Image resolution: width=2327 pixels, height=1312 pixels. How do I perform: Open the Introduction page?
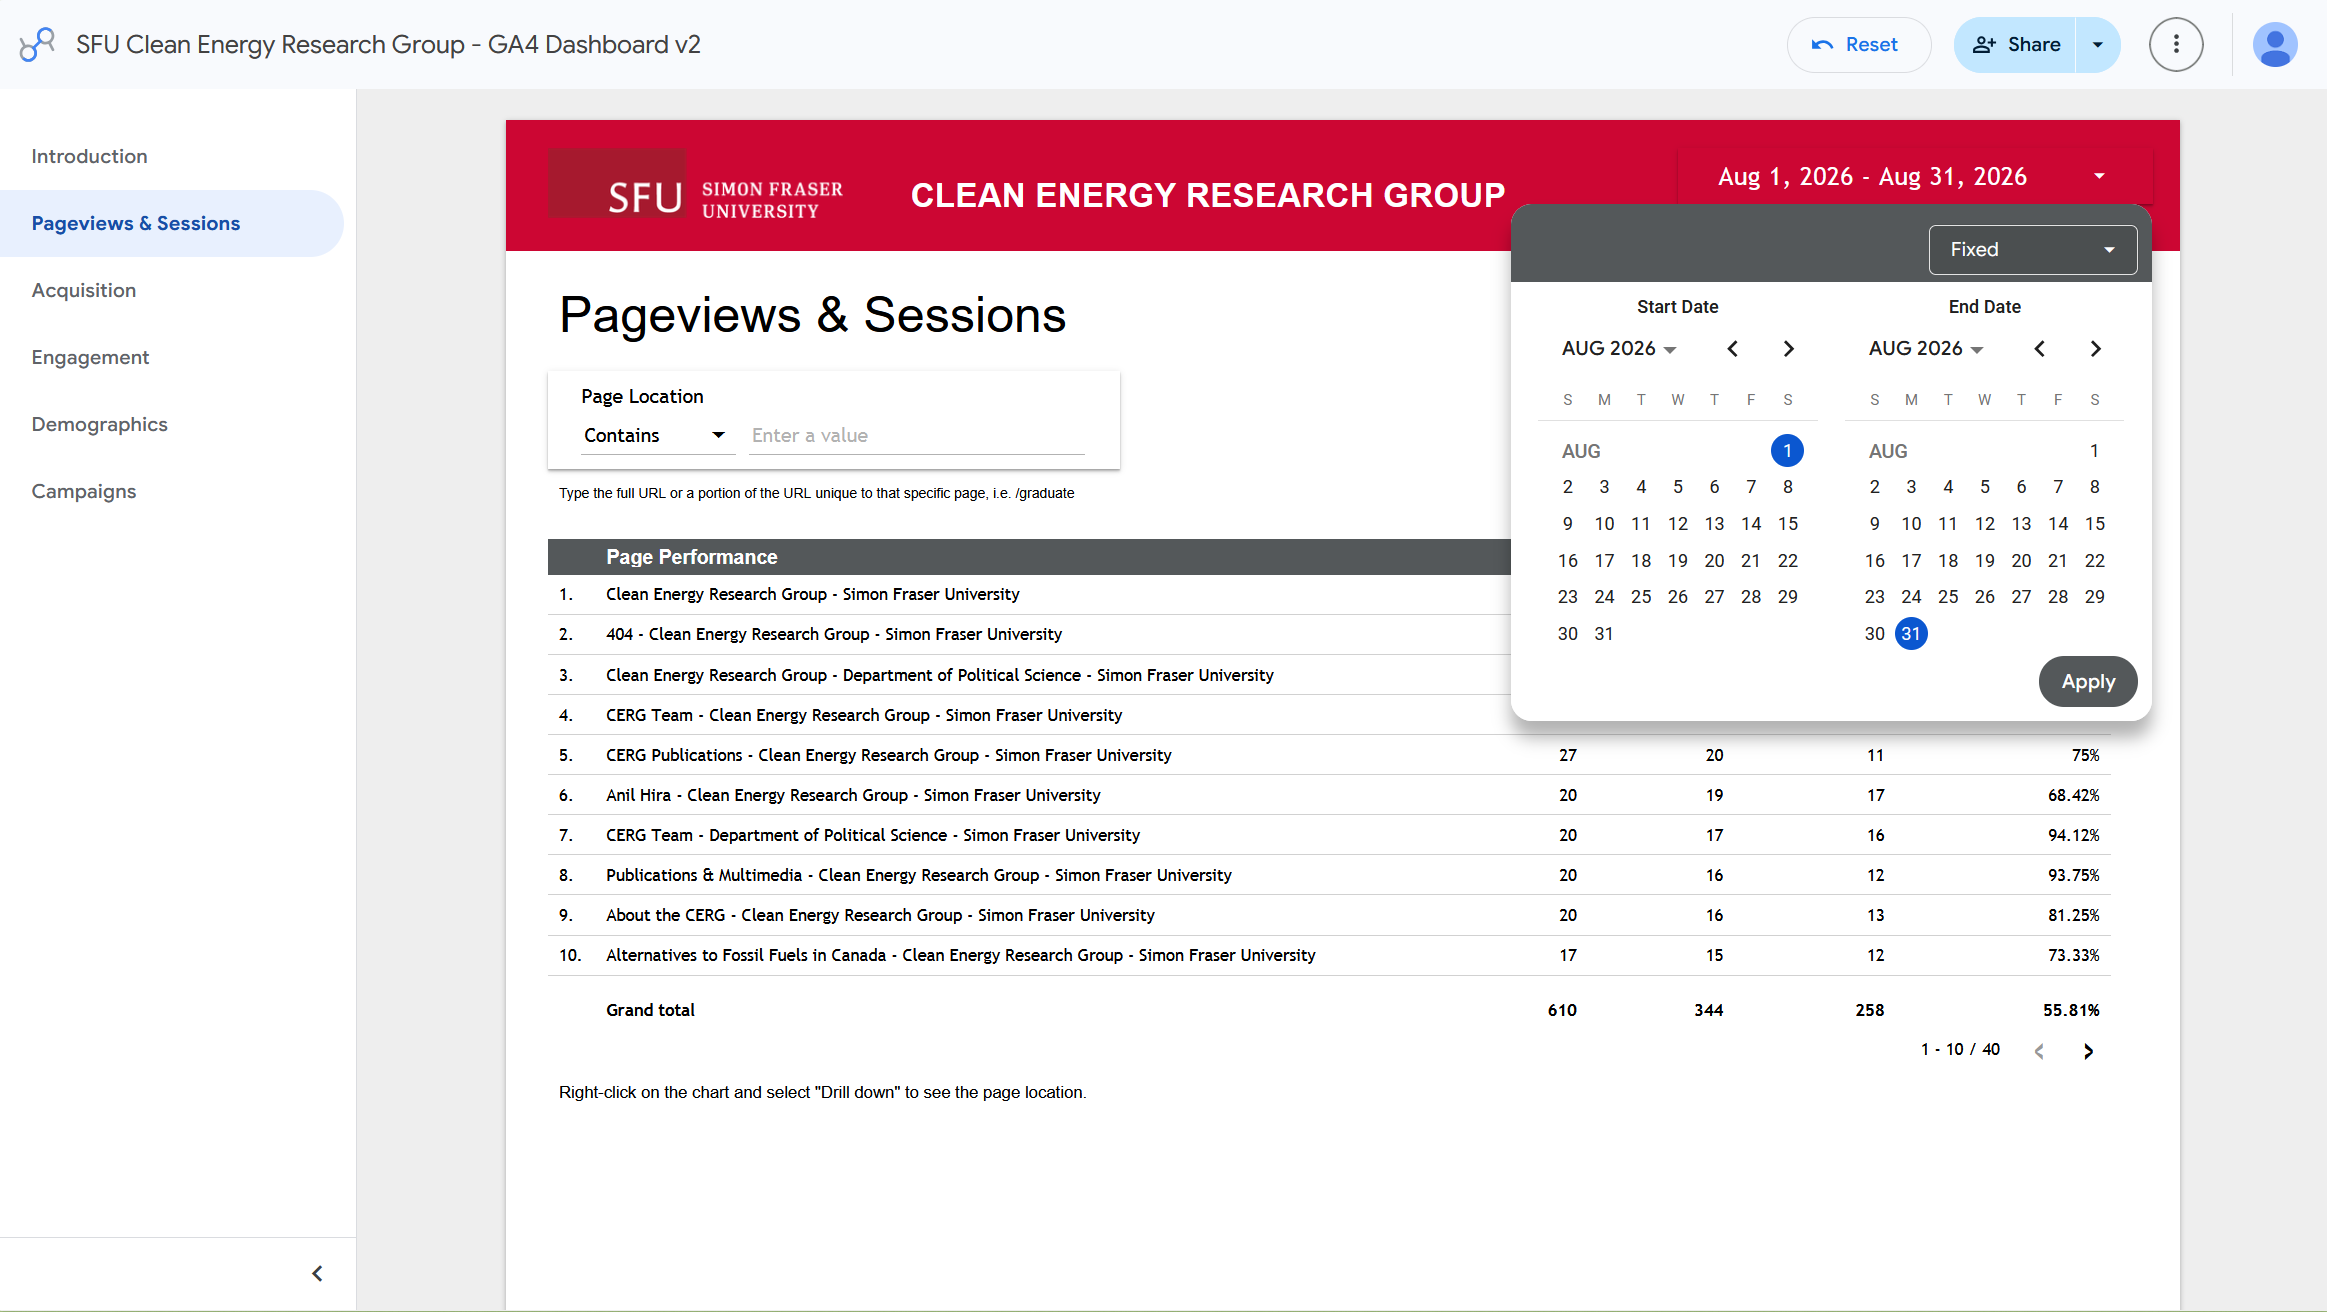click(89, 156)
